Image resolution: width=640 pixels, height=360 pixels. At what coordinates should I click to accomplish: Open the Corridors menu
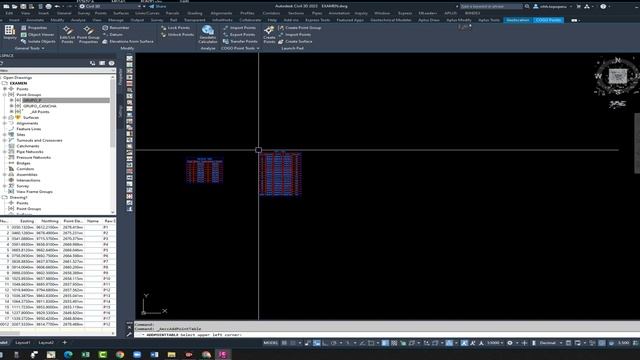coord(271,13)
